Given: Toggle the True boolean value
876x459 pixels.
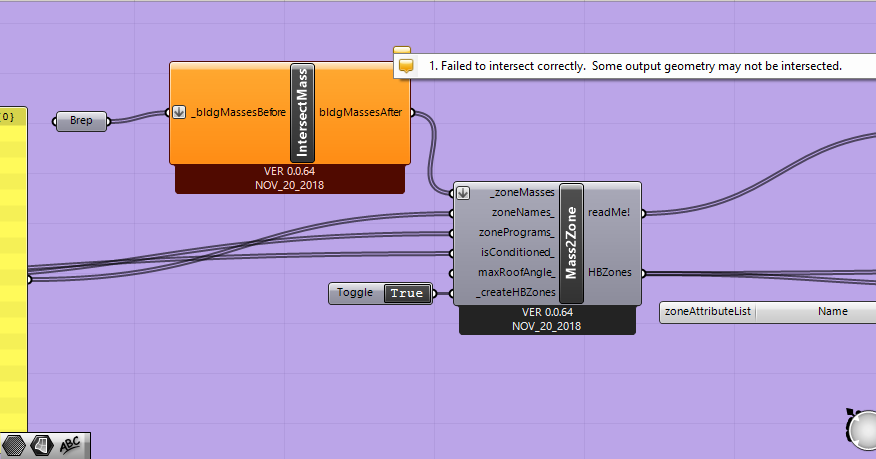Looking at the screenshot, I should click(407, 293).
